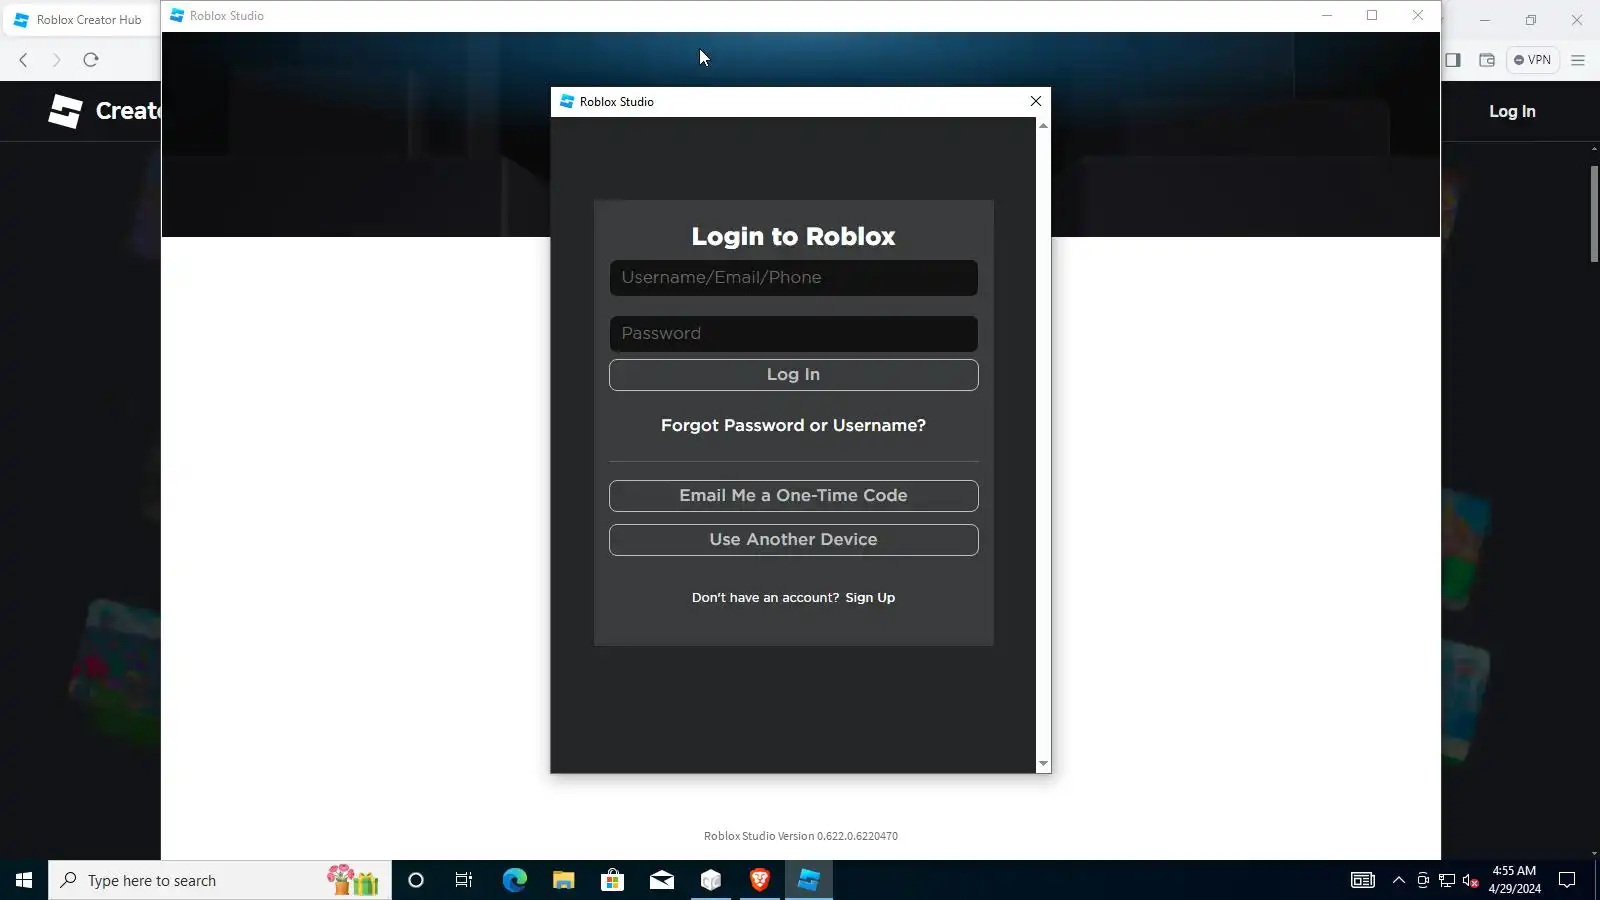1600x900 pixels.
Task: Click the Meet Now icon in system tray
Action: point(1423,880)
